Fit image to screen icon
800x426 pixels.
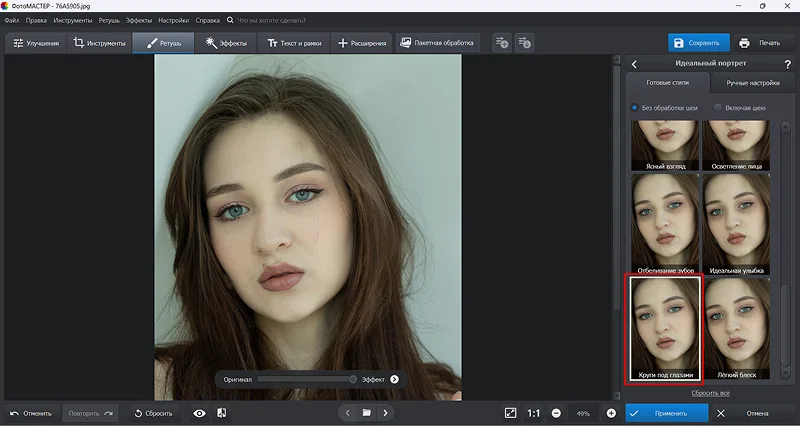[x=510, y=413]
